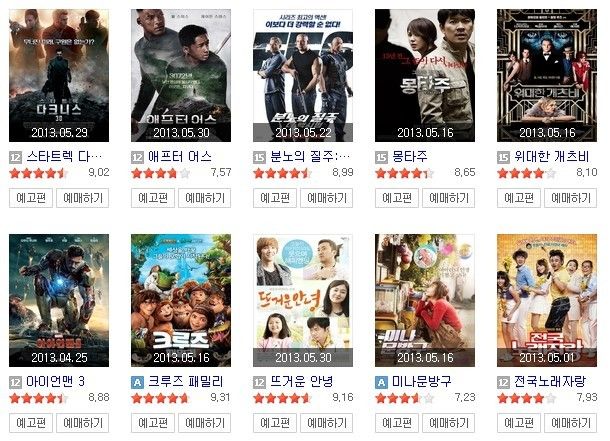Screen dimensions: 610x441
Task: Click the A rating icon beside 미나문방구
Action: 381,383
